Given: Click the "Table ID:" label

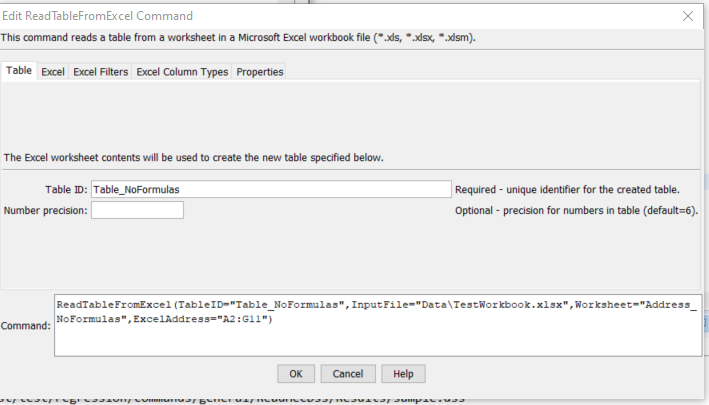Looking at the screenshot, I should (66, 190).
